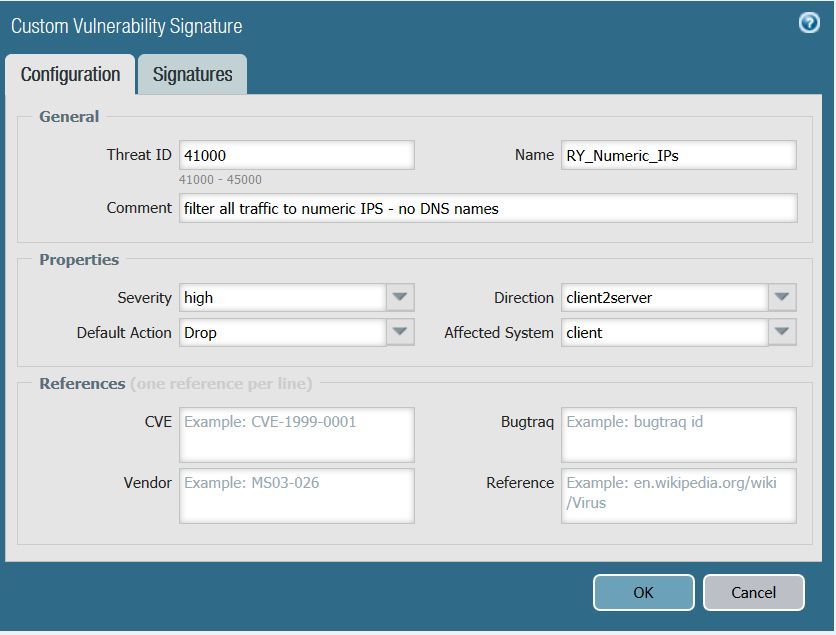The image size is (836, 635).
Task: Click the CVE reference text area
Action: 296,434
